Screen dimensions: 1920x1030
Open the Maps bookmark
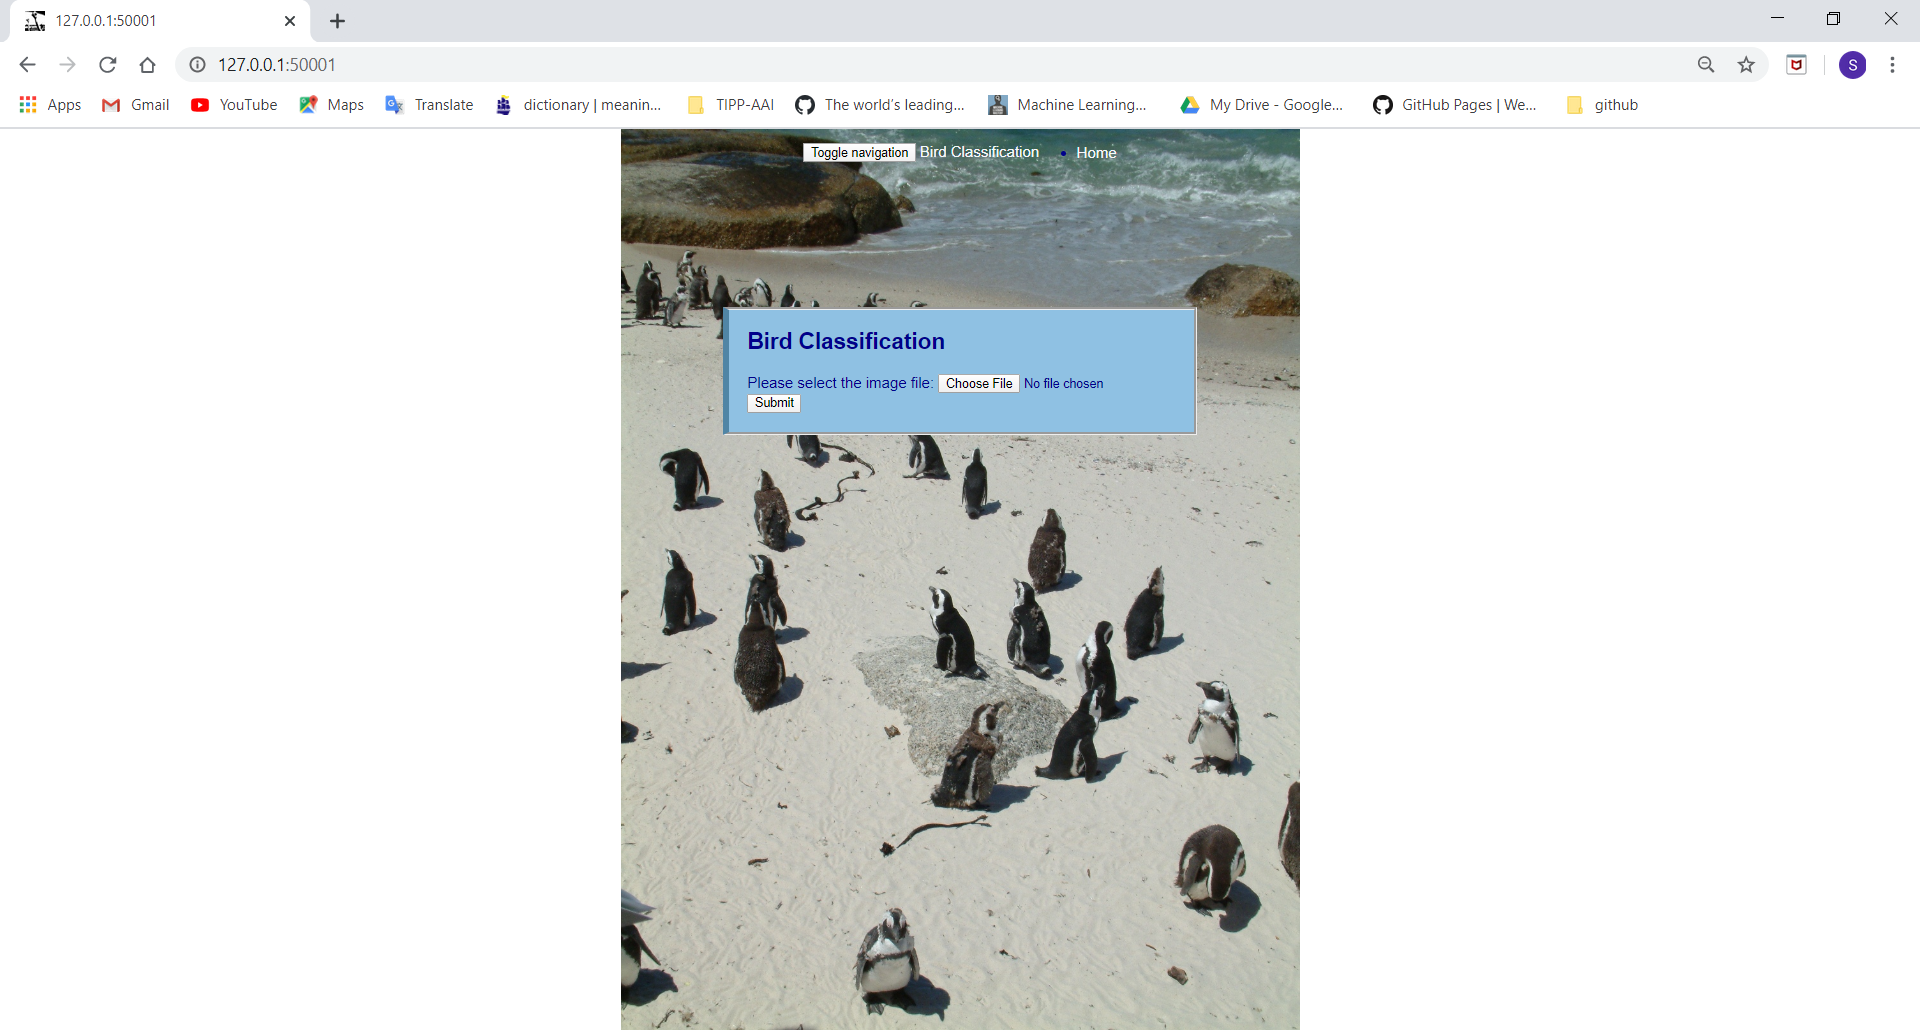[x=332, y=105]
